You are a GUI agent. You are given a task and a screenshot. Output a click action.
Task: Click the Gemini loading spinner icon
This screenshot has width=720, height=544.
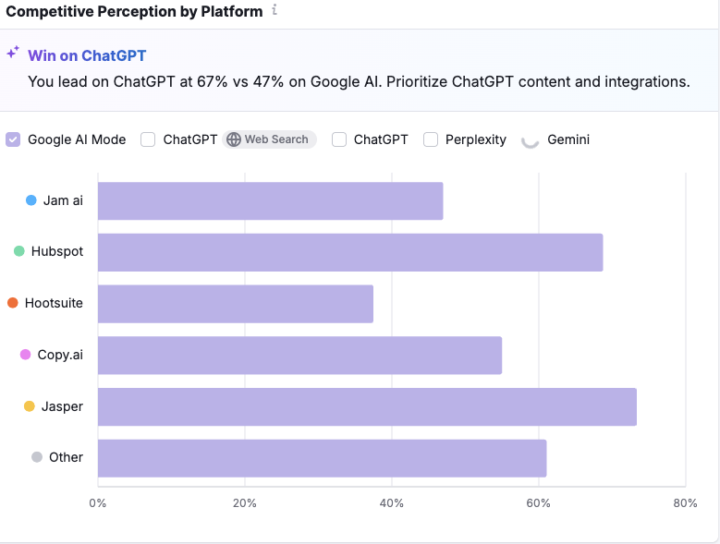point(530,140)
